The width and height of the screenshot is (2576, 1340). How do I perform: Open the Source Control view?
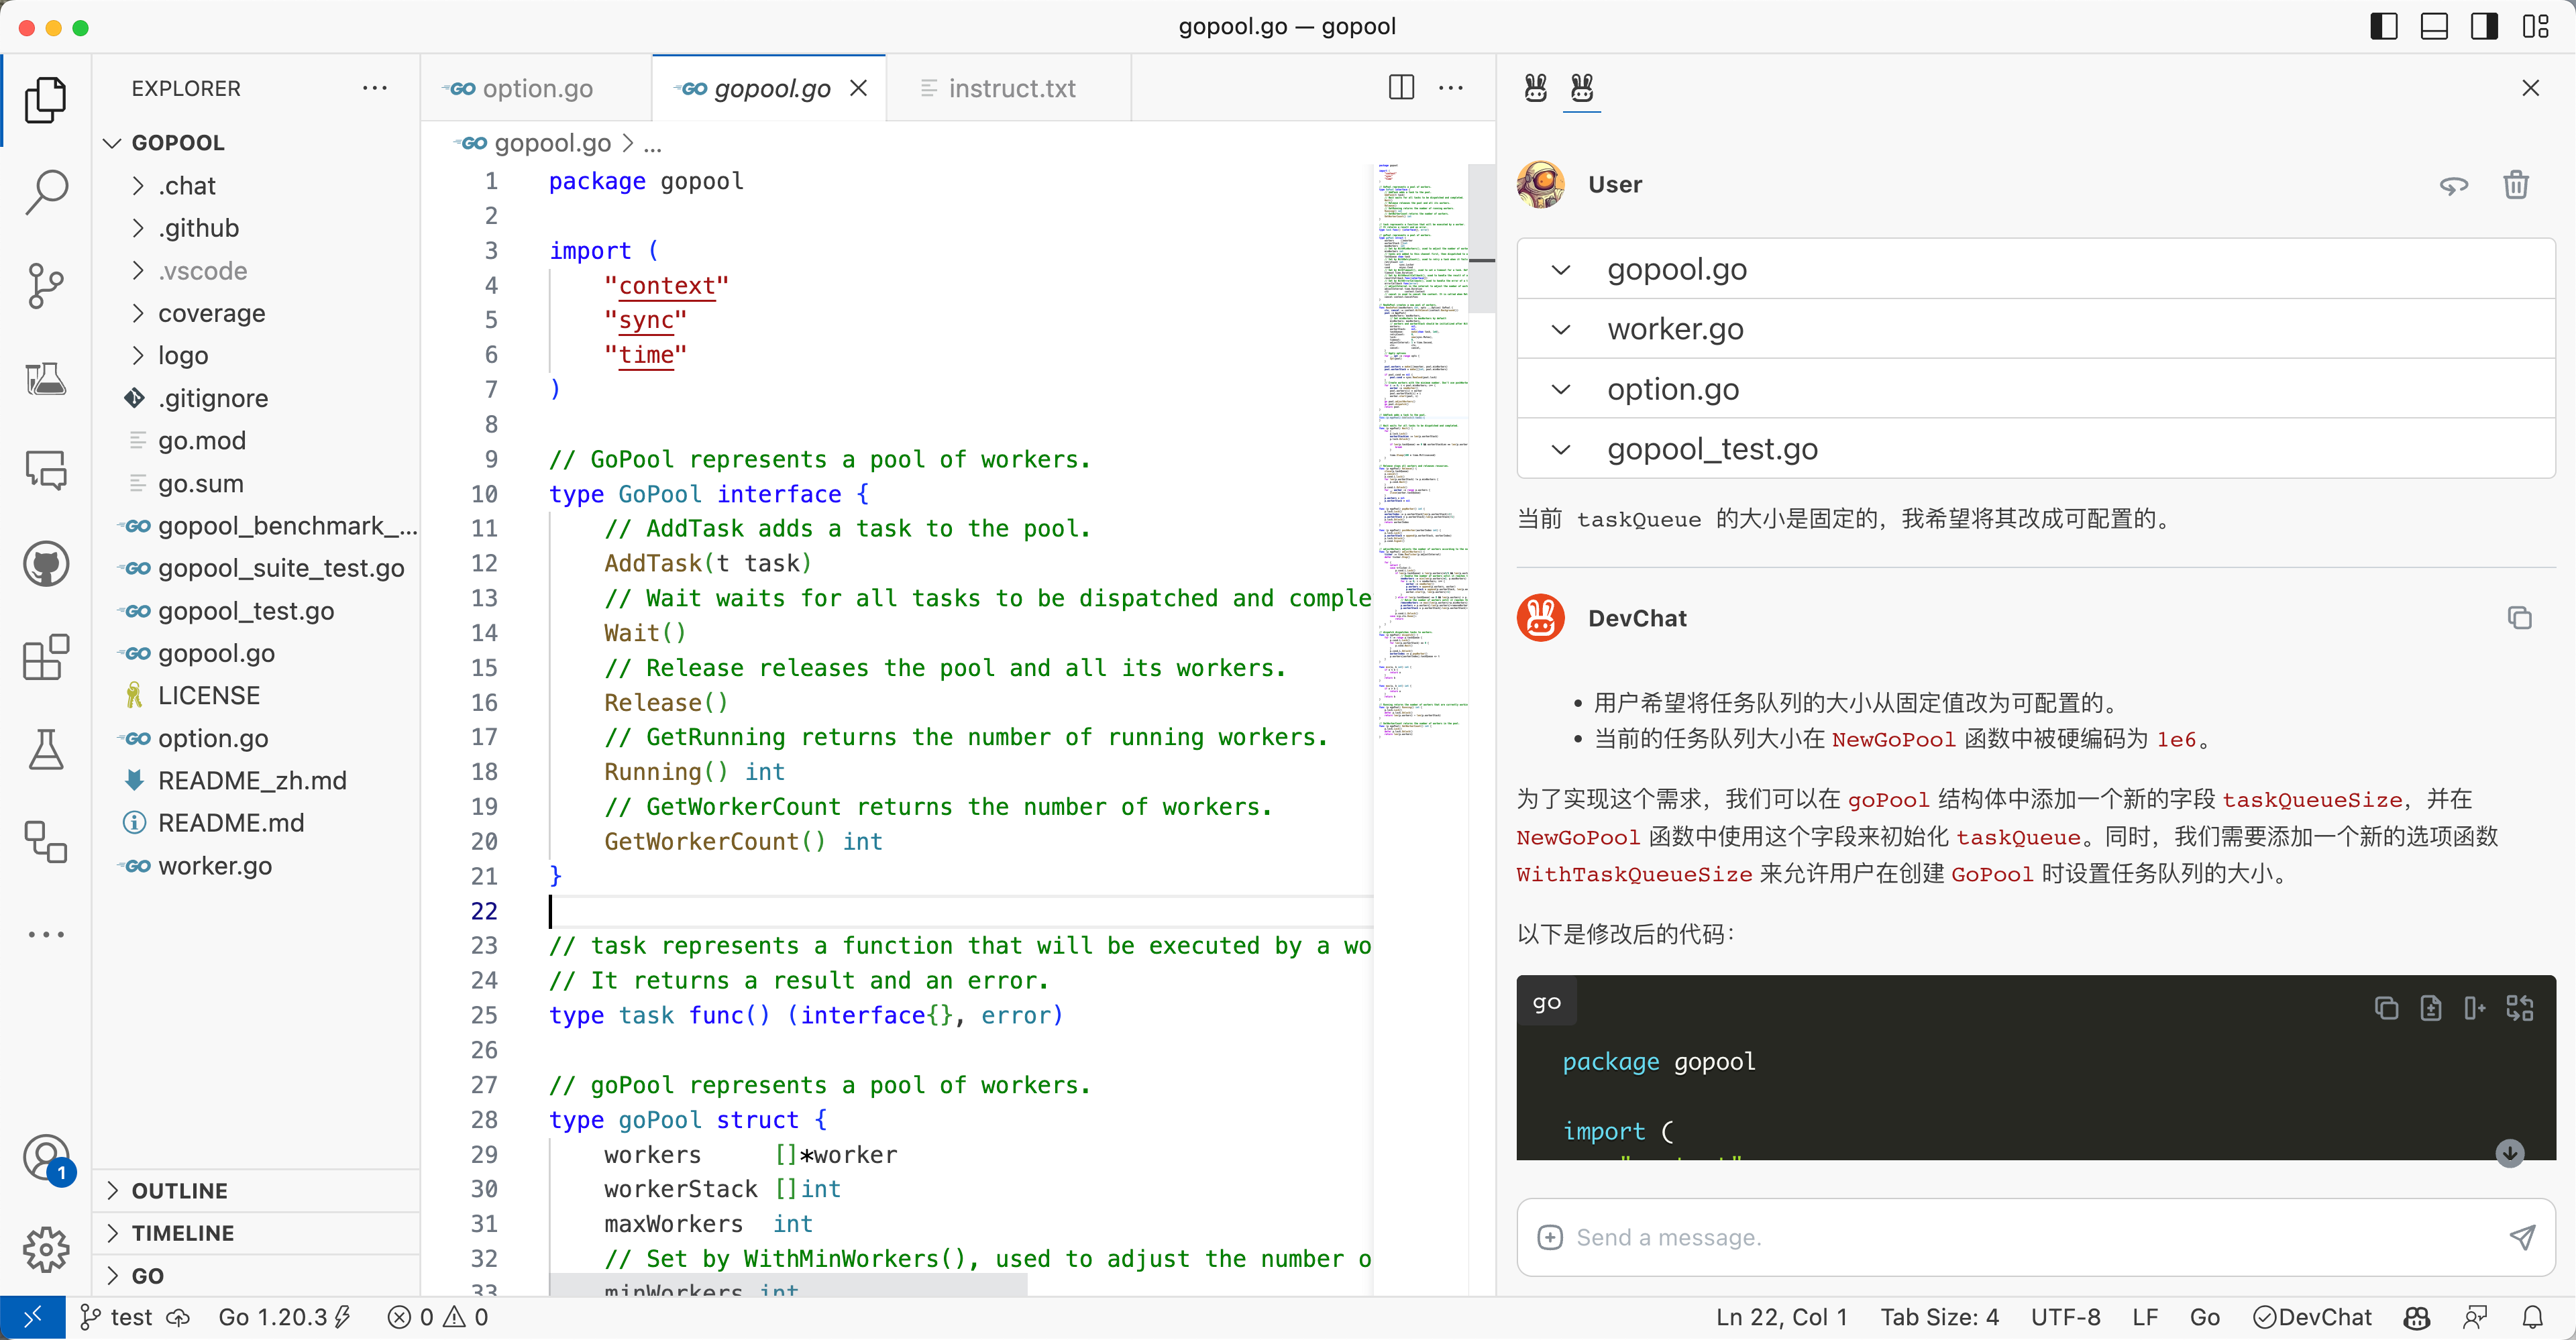click(x=46, y=285)
